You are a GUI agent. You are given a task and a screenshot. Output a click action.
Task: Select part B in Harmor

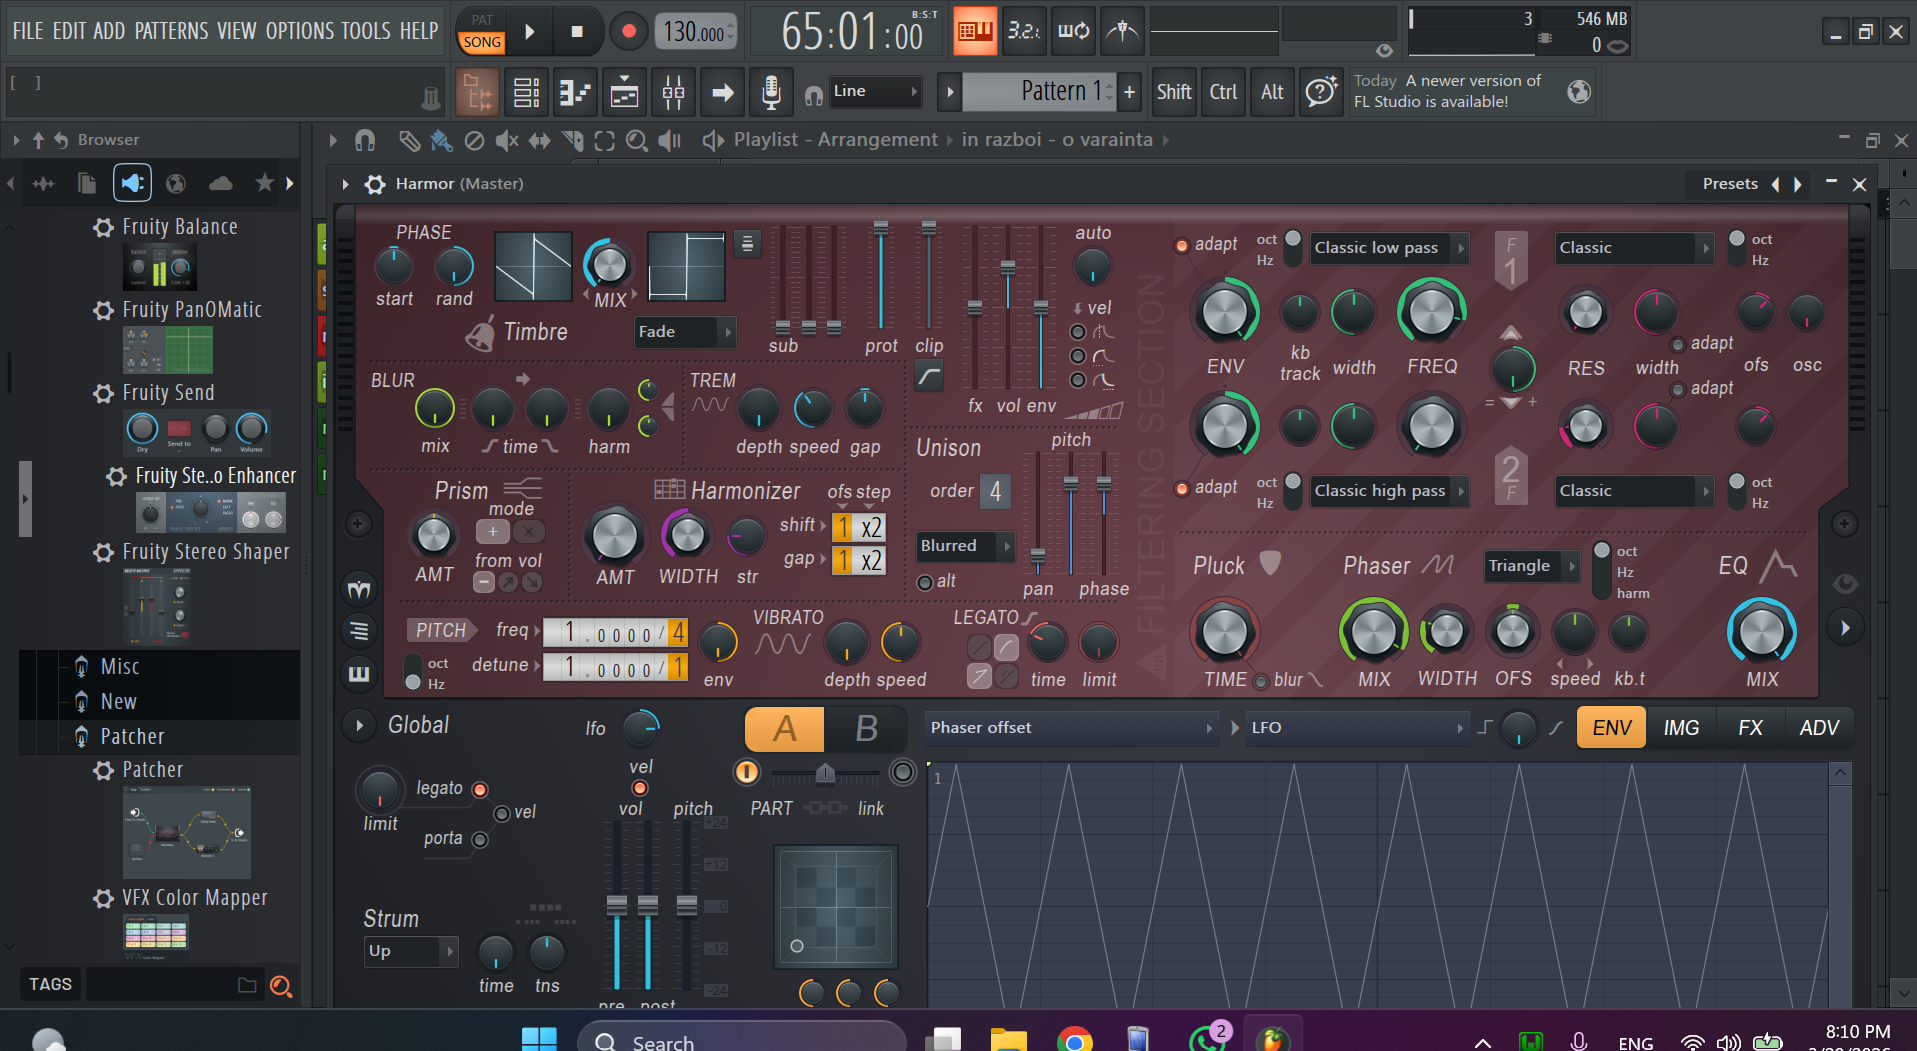click(x=866, y=729)
